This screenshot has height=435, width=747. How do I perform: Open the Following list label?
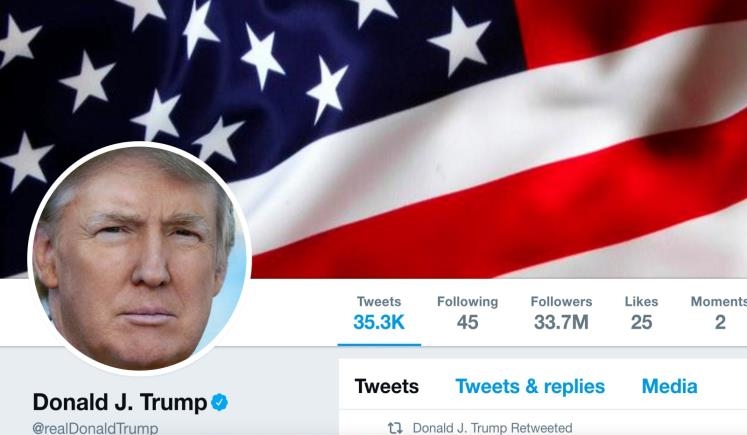coord(467,302)
